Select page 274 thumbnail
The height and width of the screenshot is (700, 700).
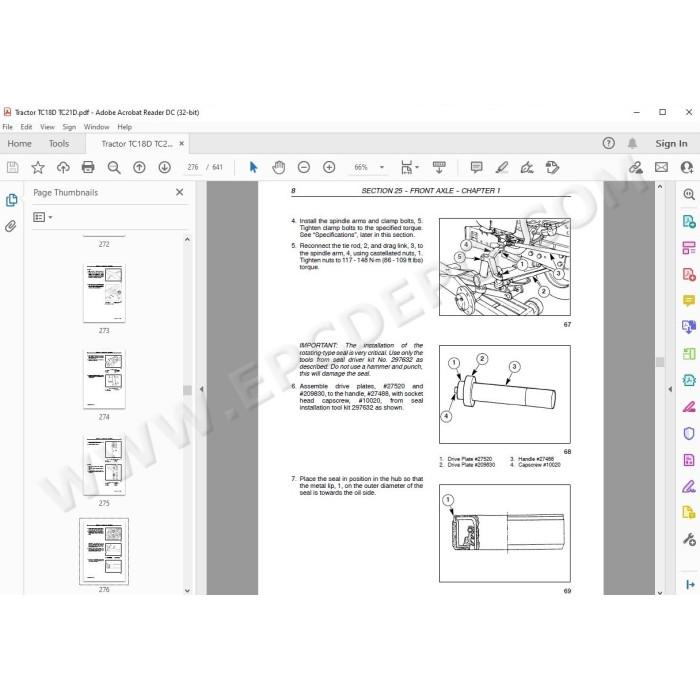click(x=104, y=379)
